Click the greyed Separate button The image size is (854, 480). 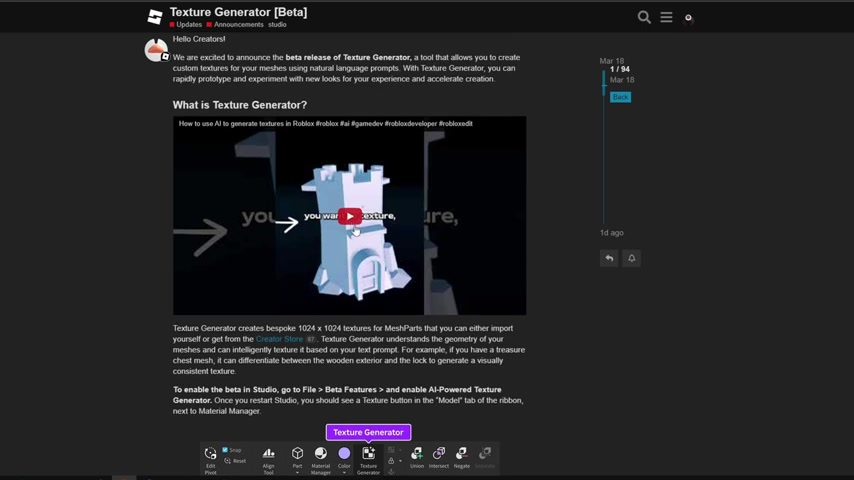[x=485, y=458]
